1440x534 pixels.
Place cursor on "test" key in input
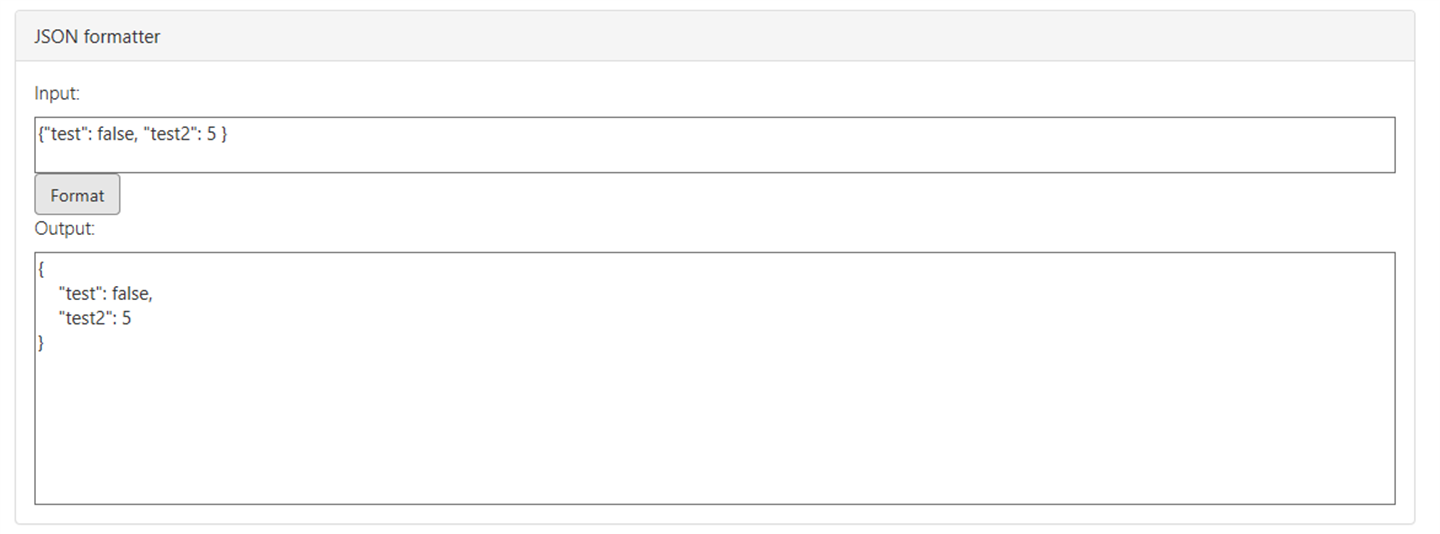65,133
